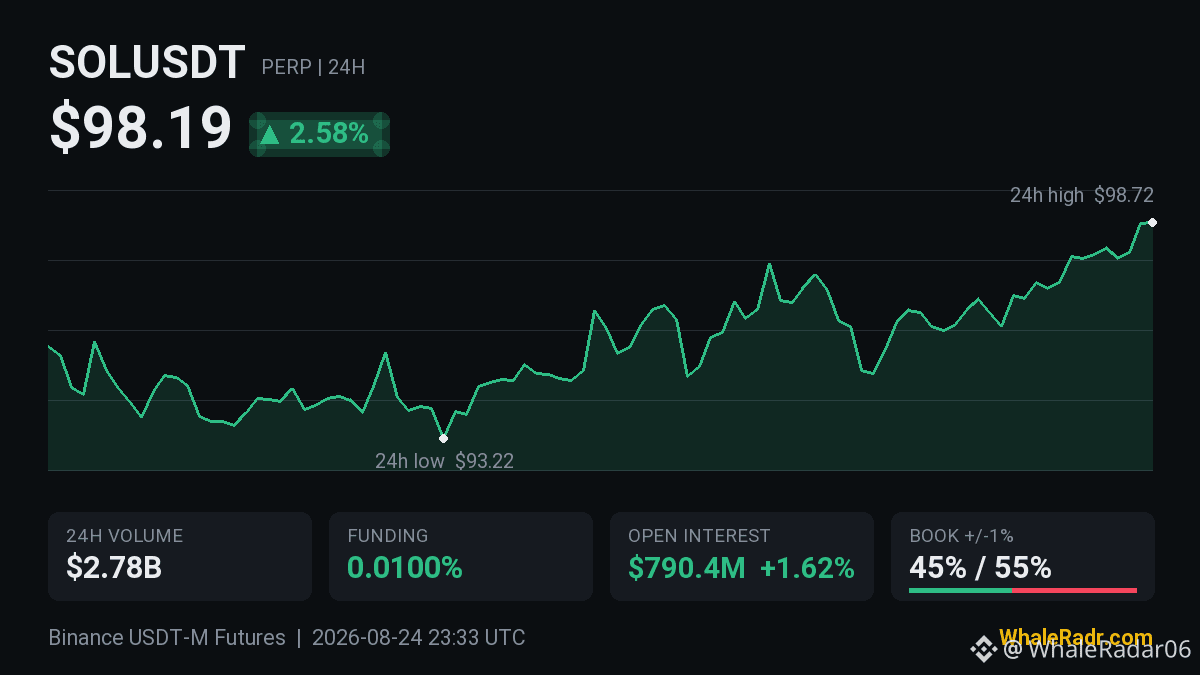Click the $98.19 current price

[141, 129]
